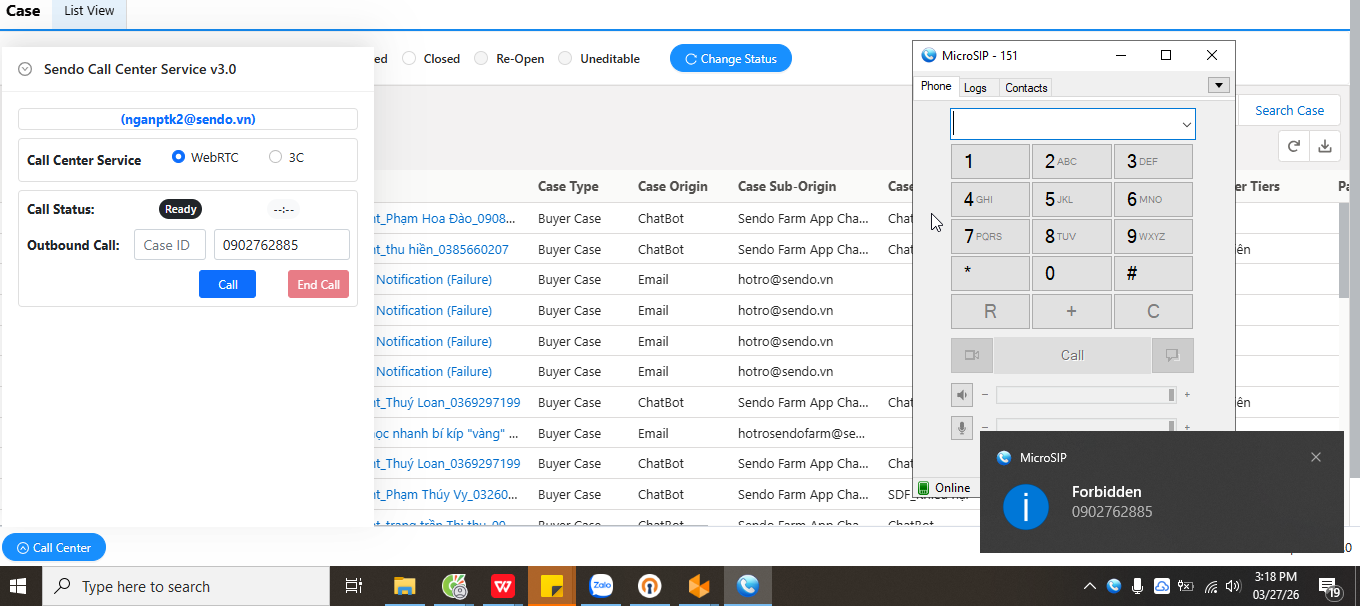
Task: Click the download icon above the table
Action: tap(1325, 146)
